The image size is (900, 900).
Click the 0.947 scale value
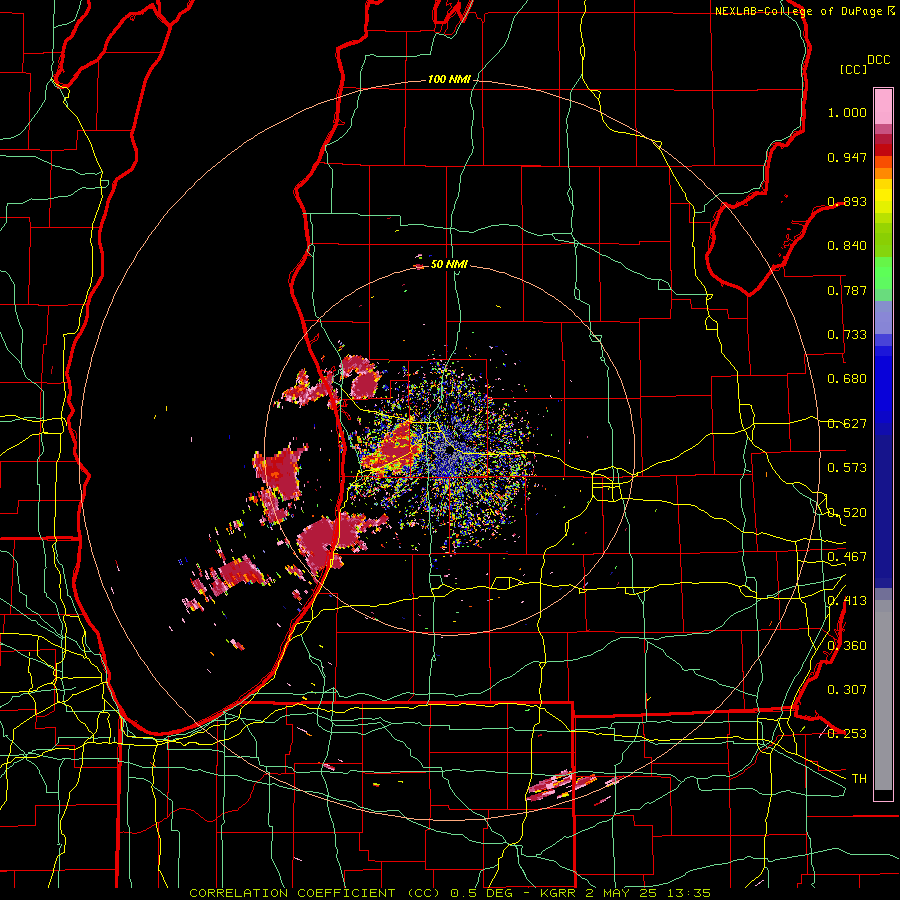click(847, 157)
